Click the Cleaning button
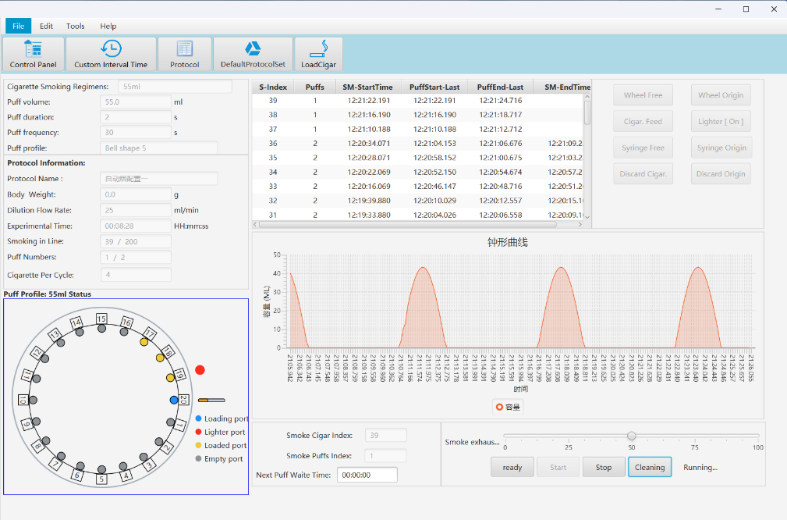Viewport: 787px width, 520px height. pyautogui.click(x=649, y=467)
